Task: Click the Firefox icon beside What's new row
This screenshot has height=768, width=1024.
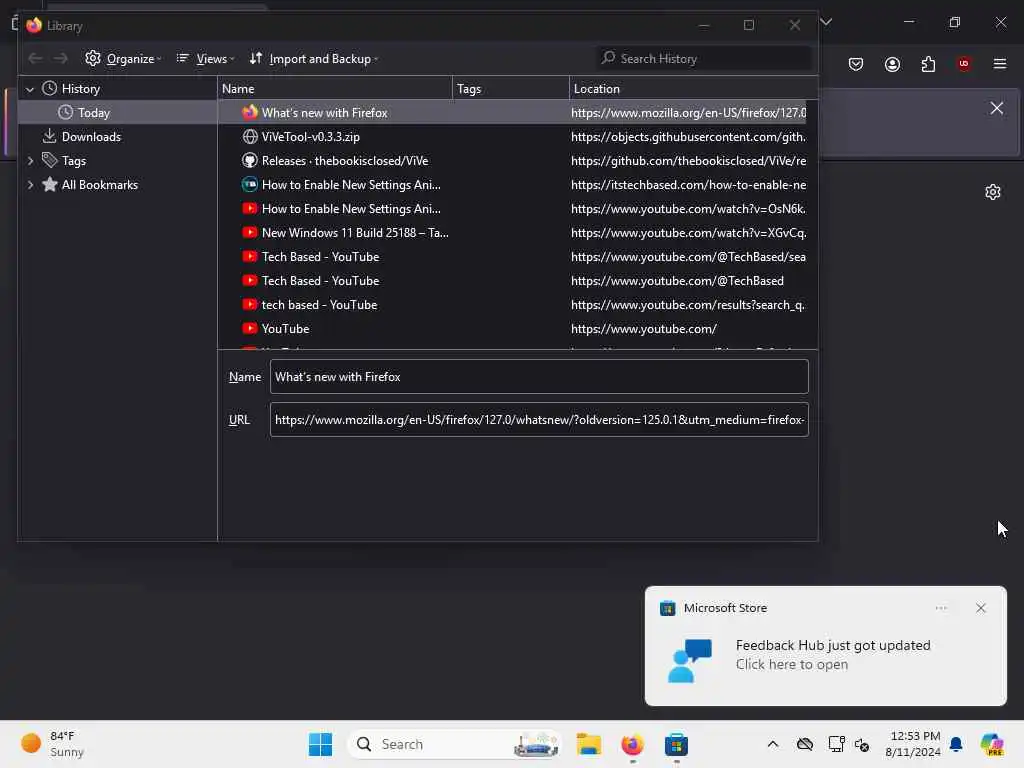Action: point(249,112)
